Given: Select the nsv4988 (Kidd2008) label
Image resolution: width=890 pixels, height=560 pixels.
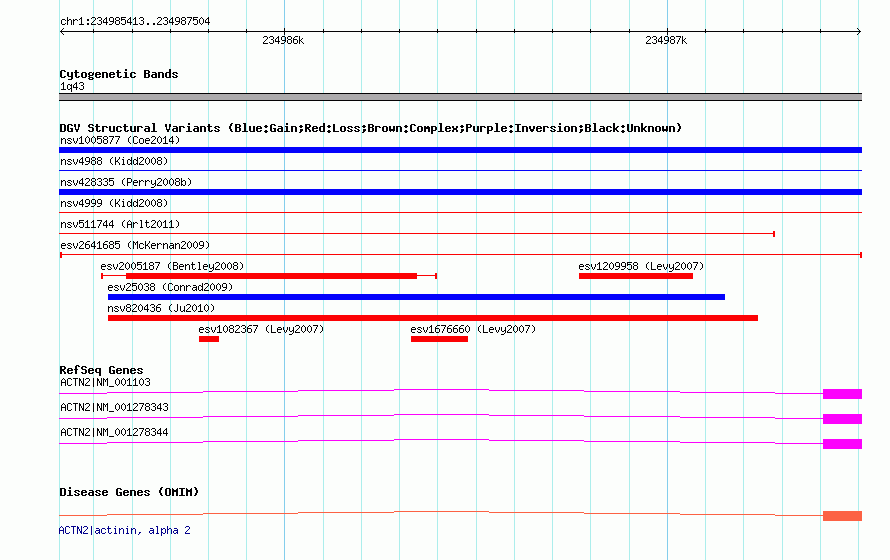Looking at the screenshot, I should pos(114,161).
